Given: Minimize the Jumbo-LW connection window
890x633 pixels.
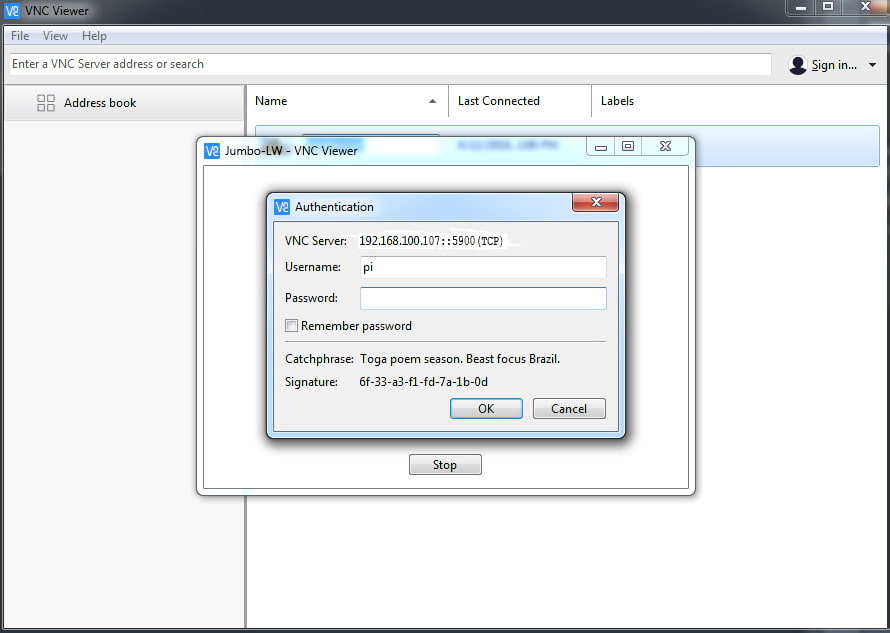Looking at the screenshot, I should pyautogui.click(x=601, y=147).
